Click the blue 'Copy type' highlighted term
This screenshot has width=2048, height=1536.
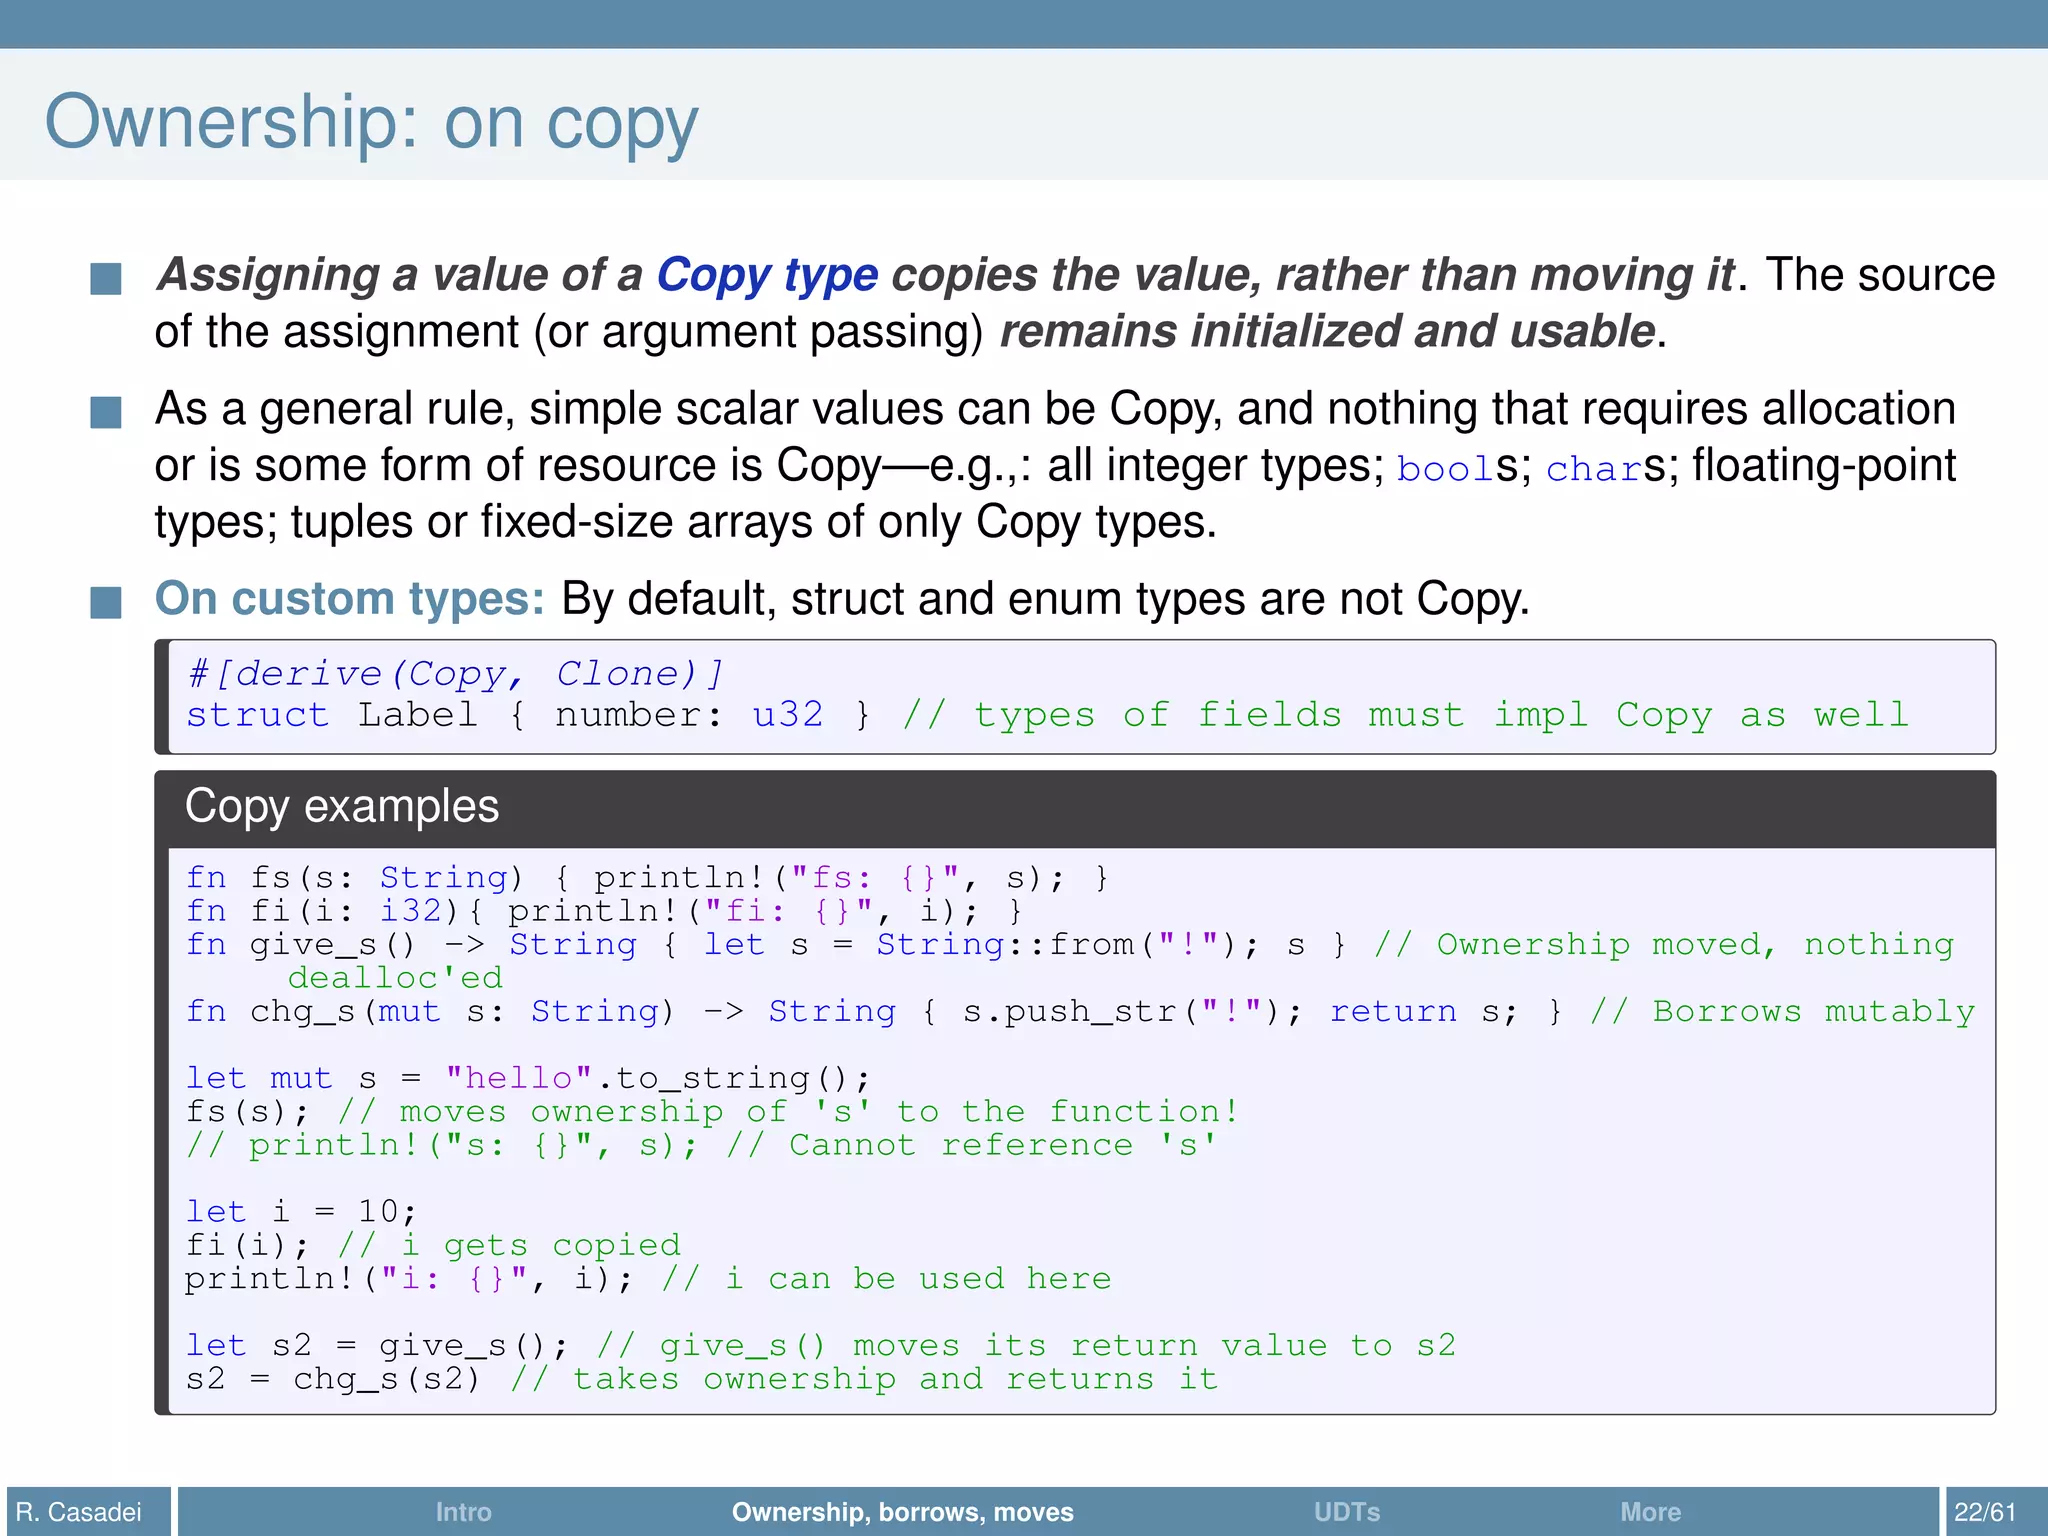[767, 275]
